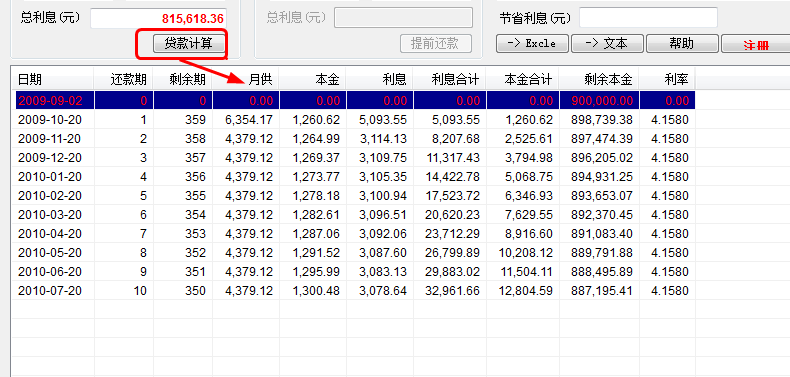
Task: Click the red 注册 register button
Action: [756, 43]
